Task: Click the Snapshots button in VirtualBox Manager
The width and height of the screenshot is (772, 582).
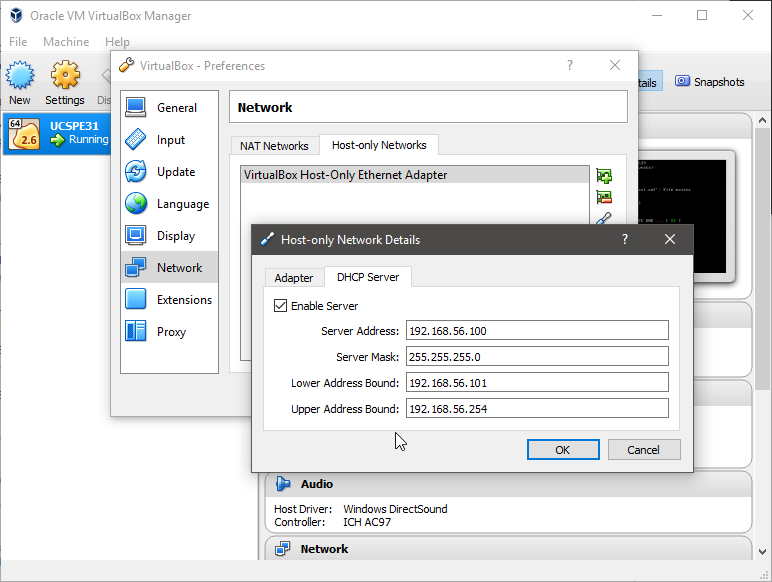Action: tap(709, 82)
